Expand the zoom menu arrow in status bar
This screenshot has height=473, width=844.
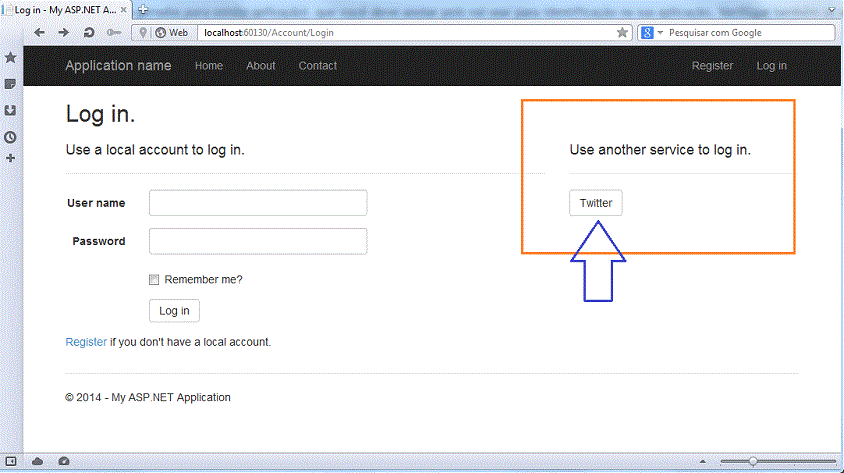coord(703,461)
